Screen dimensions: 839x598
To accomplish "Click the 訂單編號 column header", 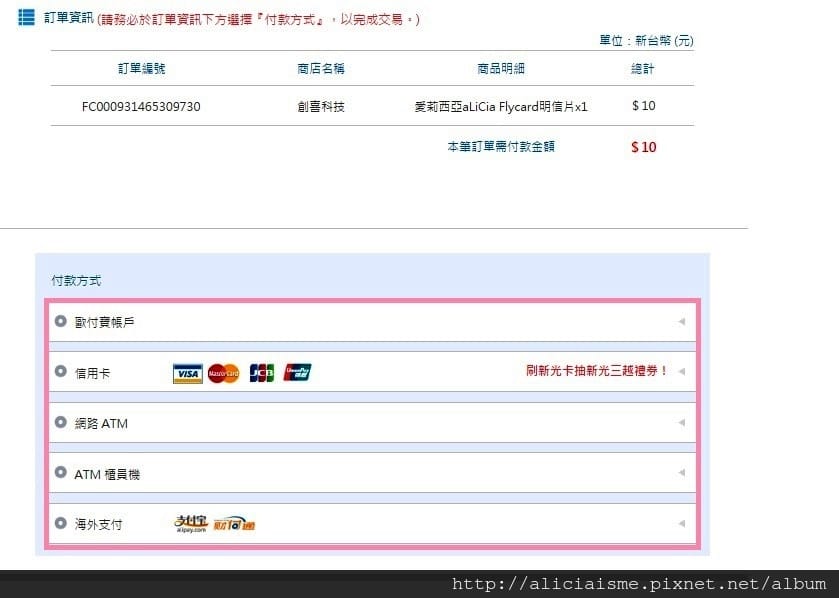I will [x=141, y=68].
